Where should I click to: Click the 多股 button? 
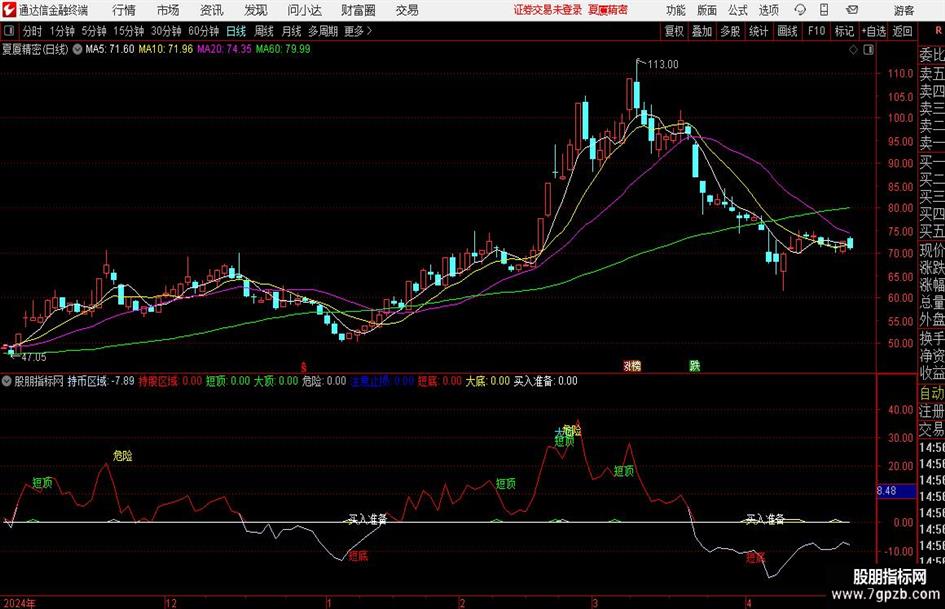point(730,31)
